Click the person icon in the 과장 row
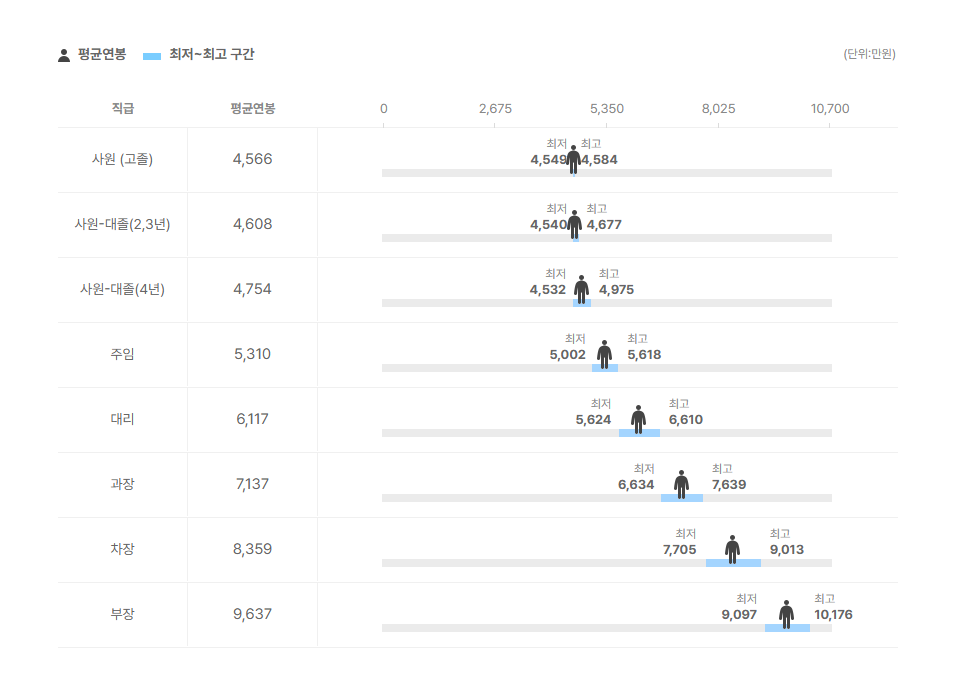Screen dimensions: 954x695 click(681, 485)
